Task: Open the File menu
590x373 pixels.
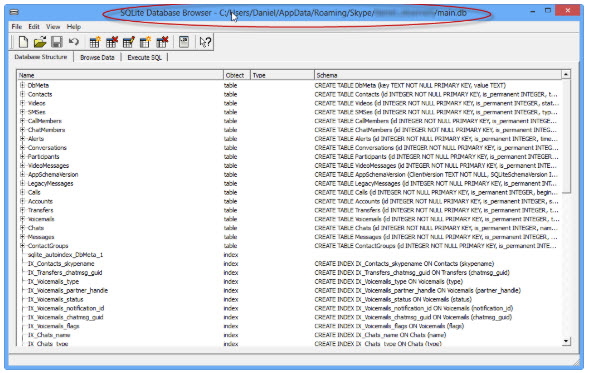Action: tap(17, 27)
